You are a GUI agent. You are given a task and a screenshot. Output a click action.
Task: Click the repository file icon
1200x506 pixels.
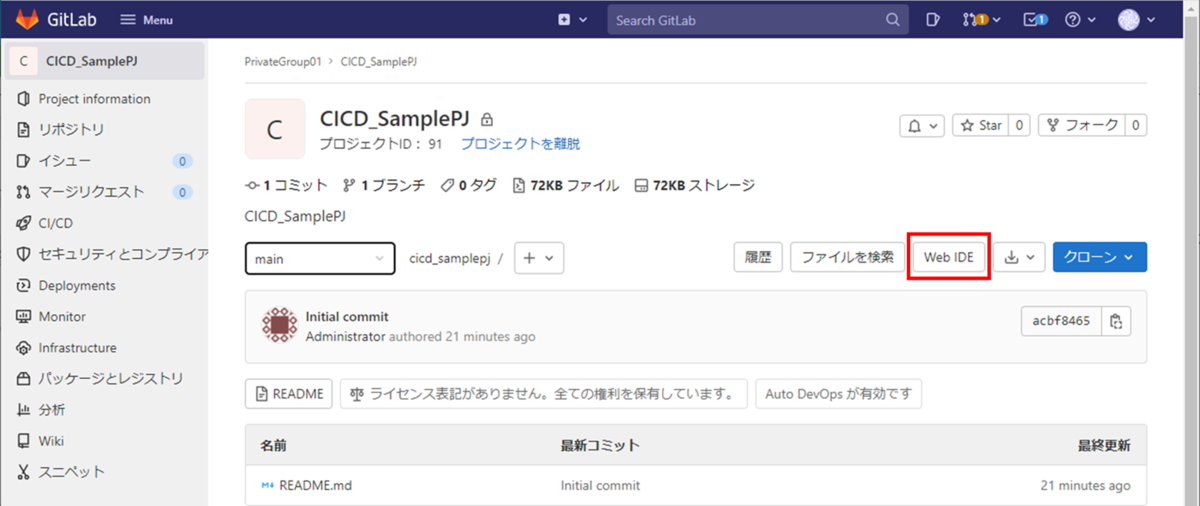[24, 130]
